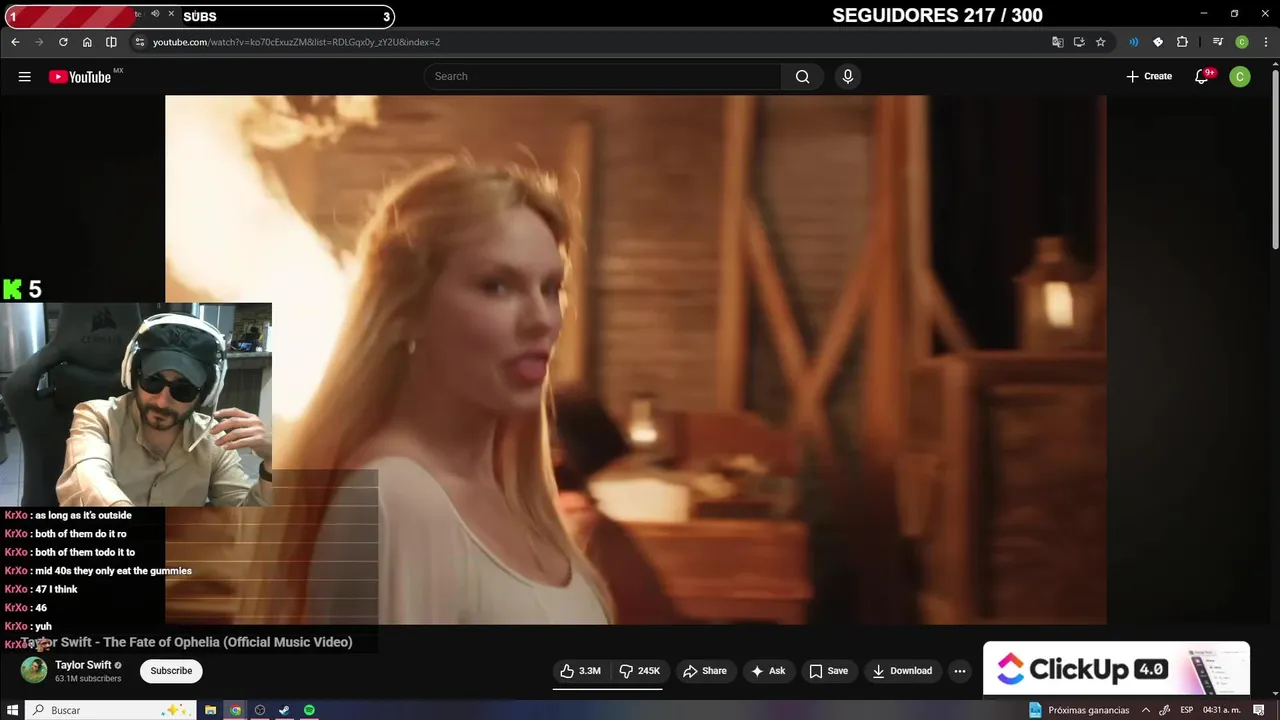Reload the page with the refresh icon
1280x720 pixels.
[x=63, y=42]
